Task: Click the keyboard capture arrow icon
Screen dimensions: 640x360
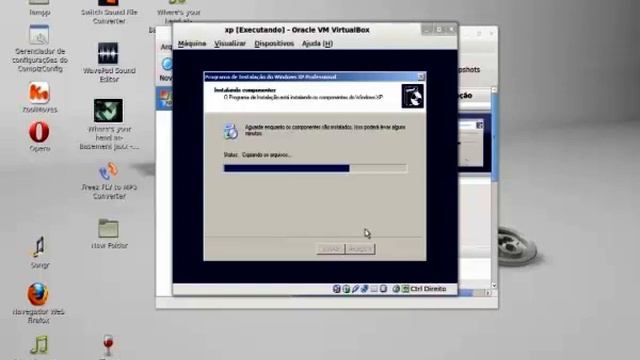Action: (x=405, y=289)
